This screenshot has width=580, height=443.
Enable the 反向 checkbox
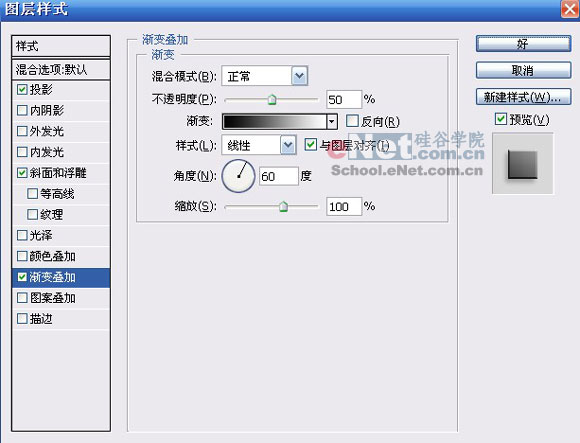tap(352, 121)
